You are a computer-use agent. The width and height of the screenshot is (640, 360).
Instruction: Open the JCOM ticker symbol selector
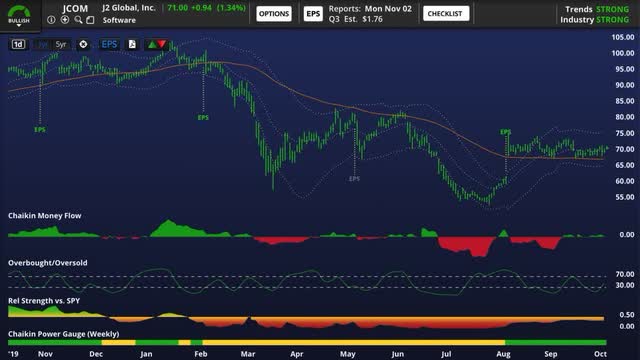tap(75, 8)
